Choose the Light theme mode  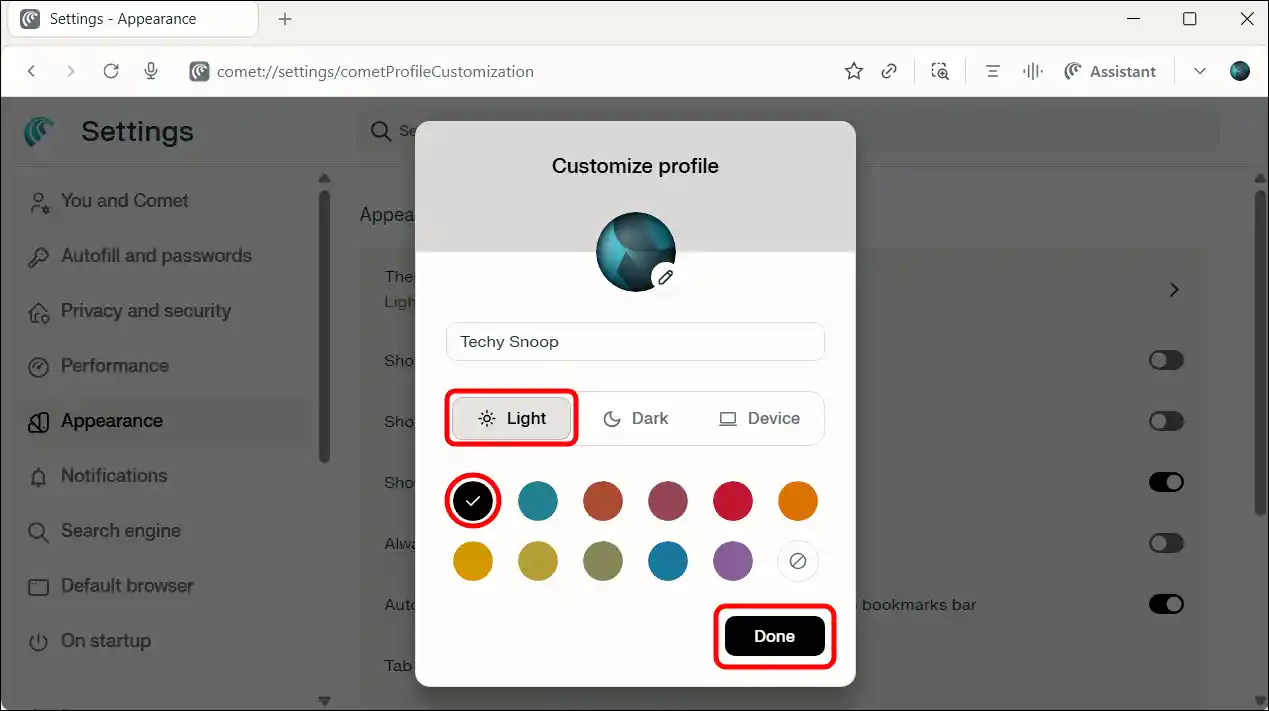pos(512,419)
